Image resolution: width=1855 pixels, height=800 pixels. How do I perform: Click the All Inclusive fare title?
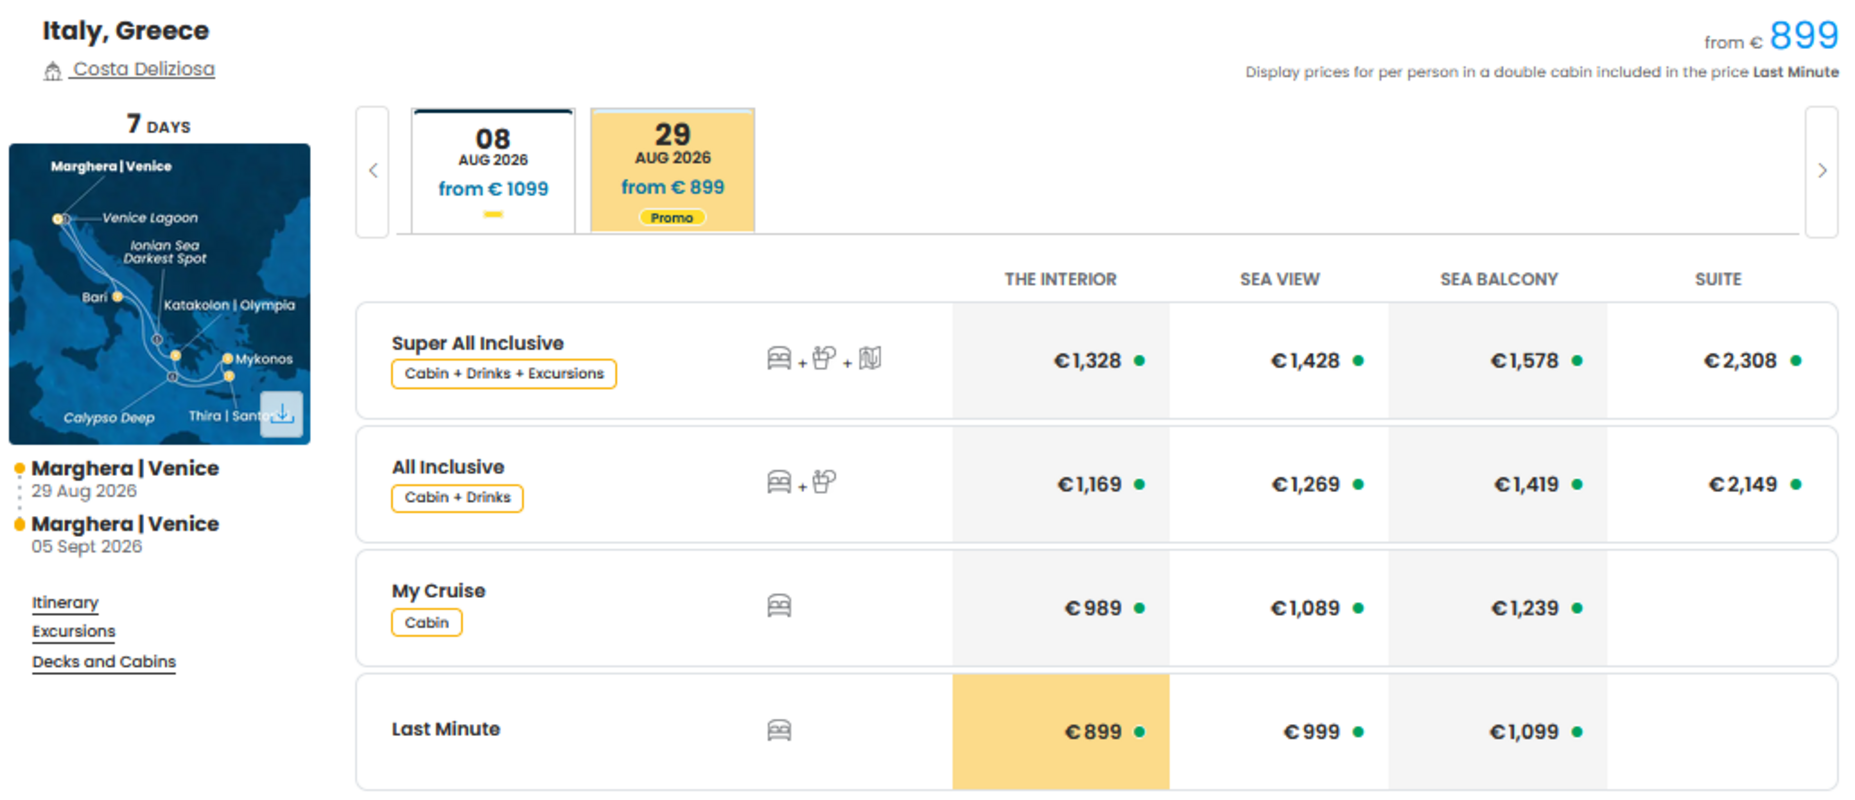coord(448,467)
